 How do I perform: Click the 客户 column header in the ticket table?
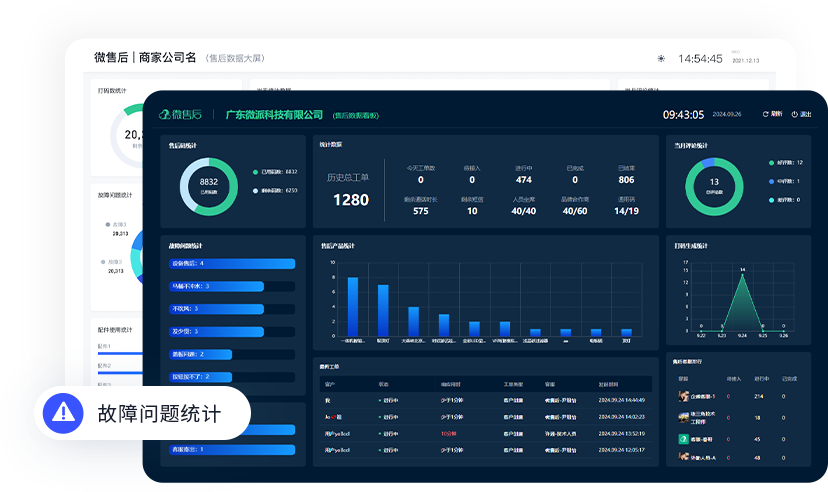point(330,384)
